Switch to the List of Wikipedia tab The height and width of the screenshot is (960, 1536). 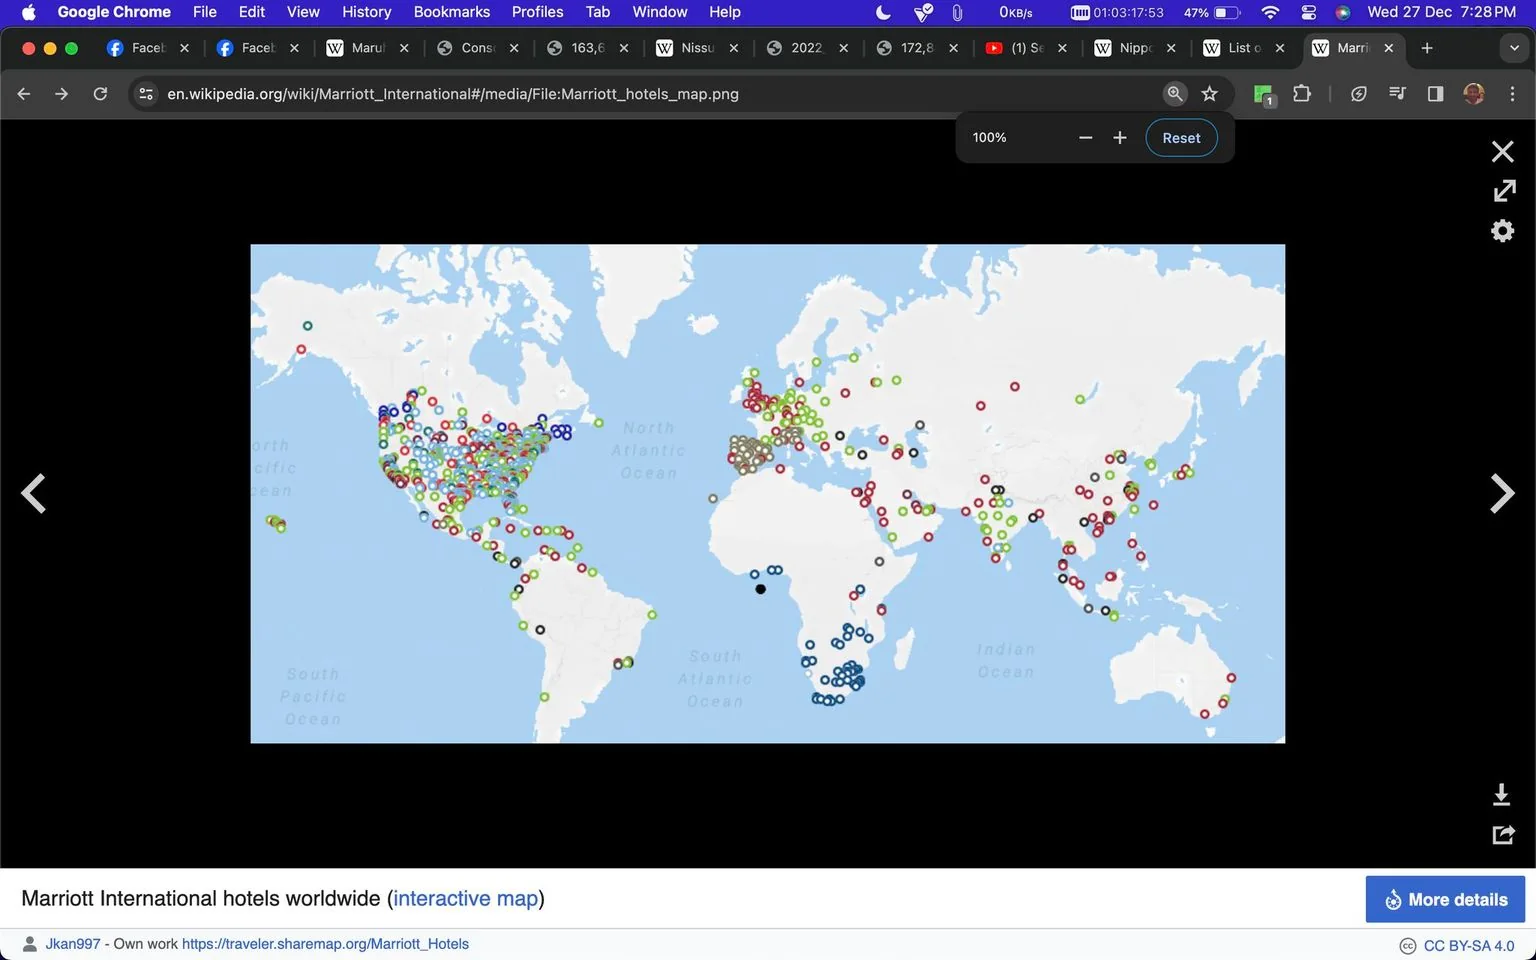tap(1244, 48)
